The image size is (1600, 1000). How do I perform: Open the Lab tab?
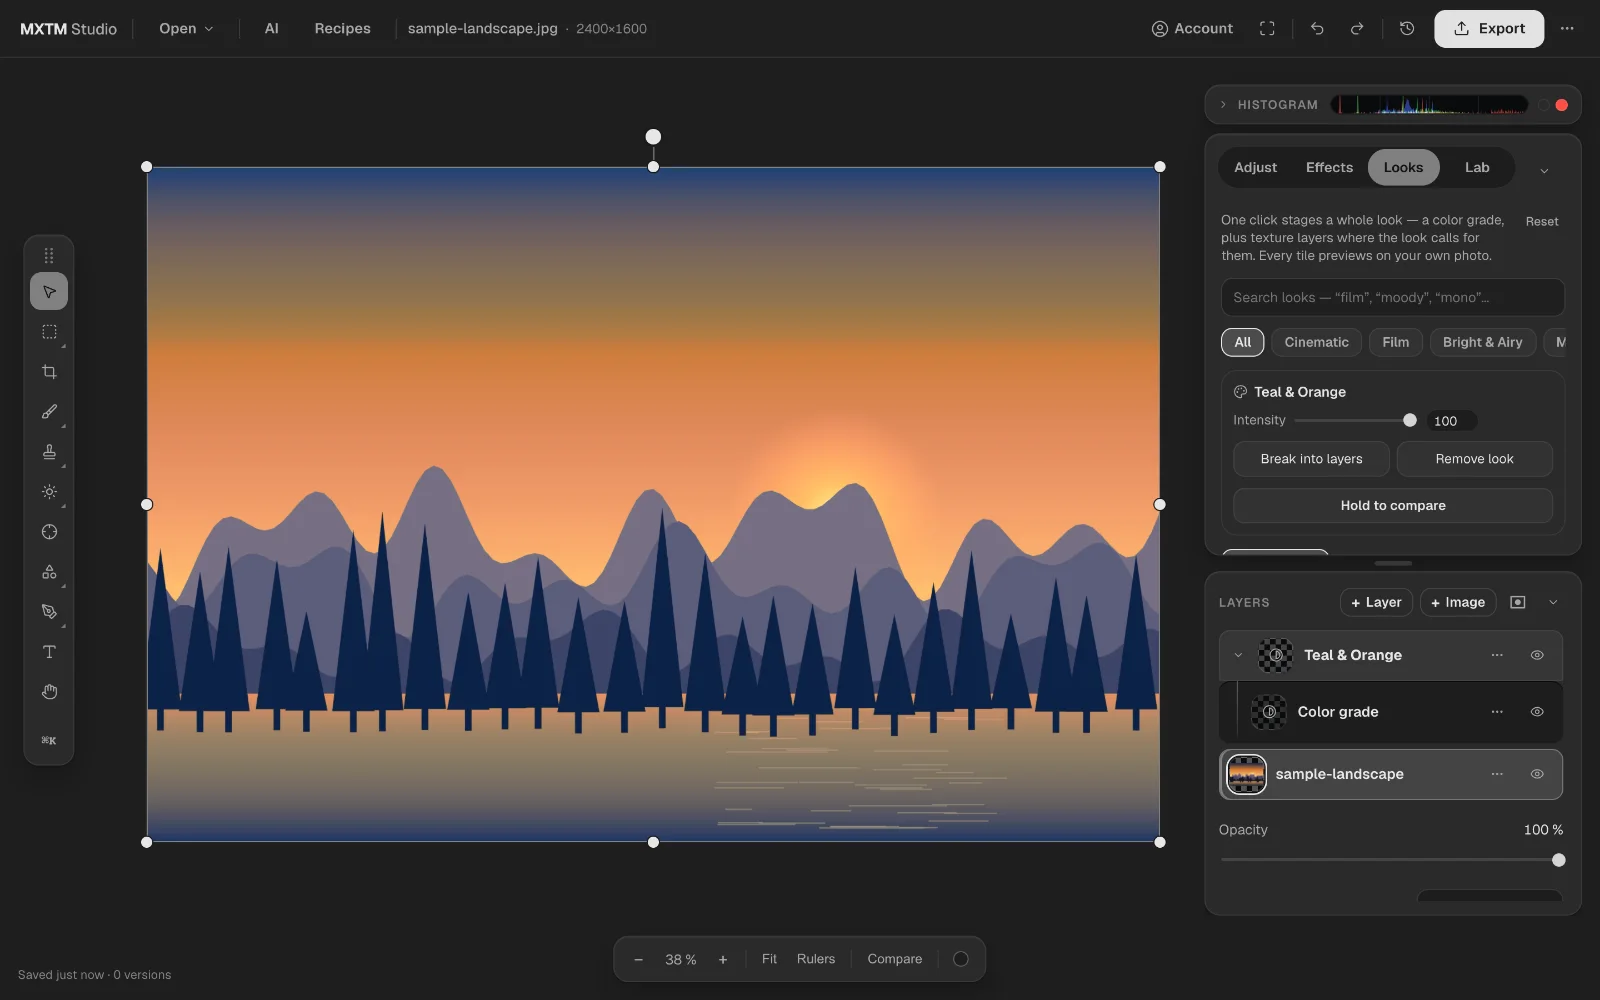(1477, 168)
